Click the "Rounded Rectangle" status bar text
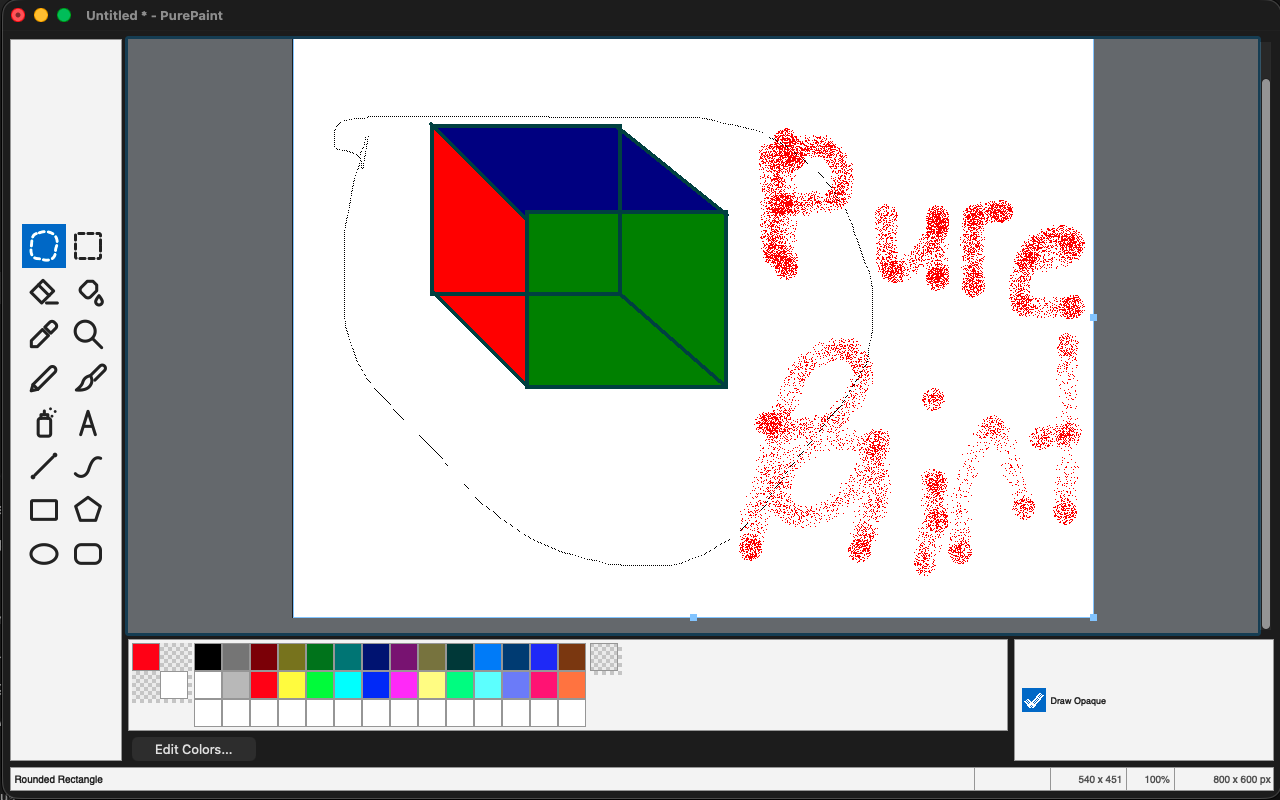Viewport: 1280px width, 800px height. point(58,779)
